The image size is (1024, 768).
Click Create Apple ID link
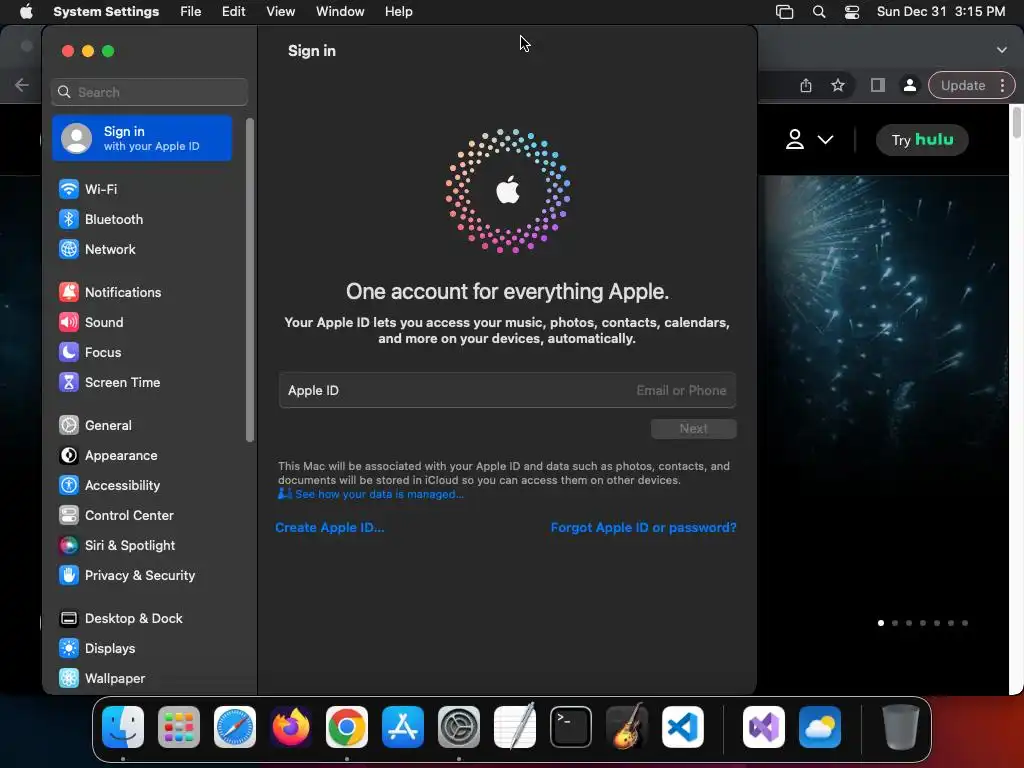point(330,528)
